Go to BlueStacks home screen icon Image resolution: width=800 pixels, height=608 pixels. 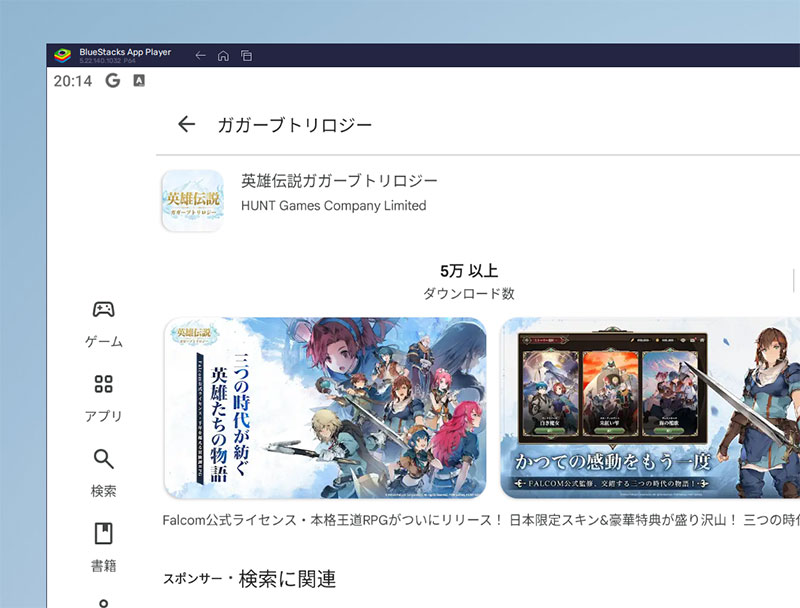[x=223, y=56]
